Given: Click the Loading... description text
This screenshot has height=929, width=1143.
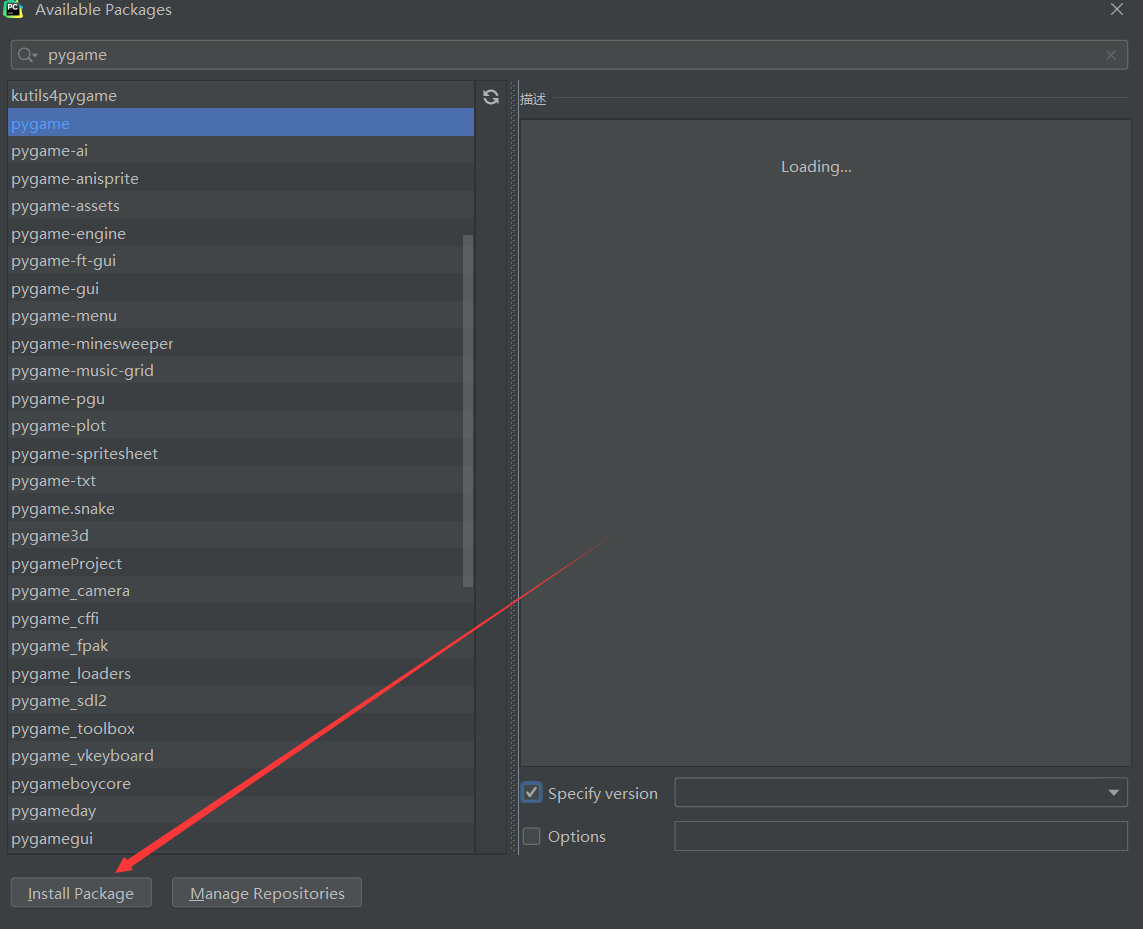Looking at the screenshot, I should click(816, 167).
